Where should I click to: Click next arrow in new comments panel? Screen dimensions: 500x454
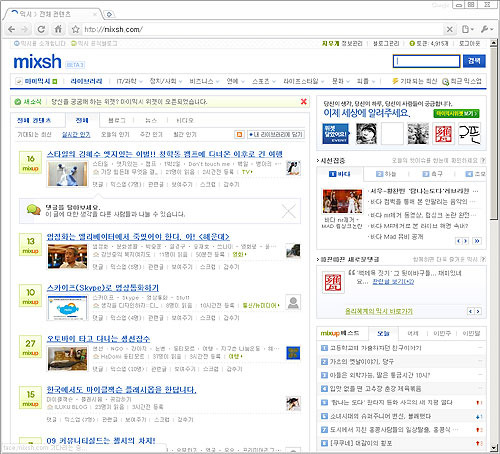pos(478,311)
